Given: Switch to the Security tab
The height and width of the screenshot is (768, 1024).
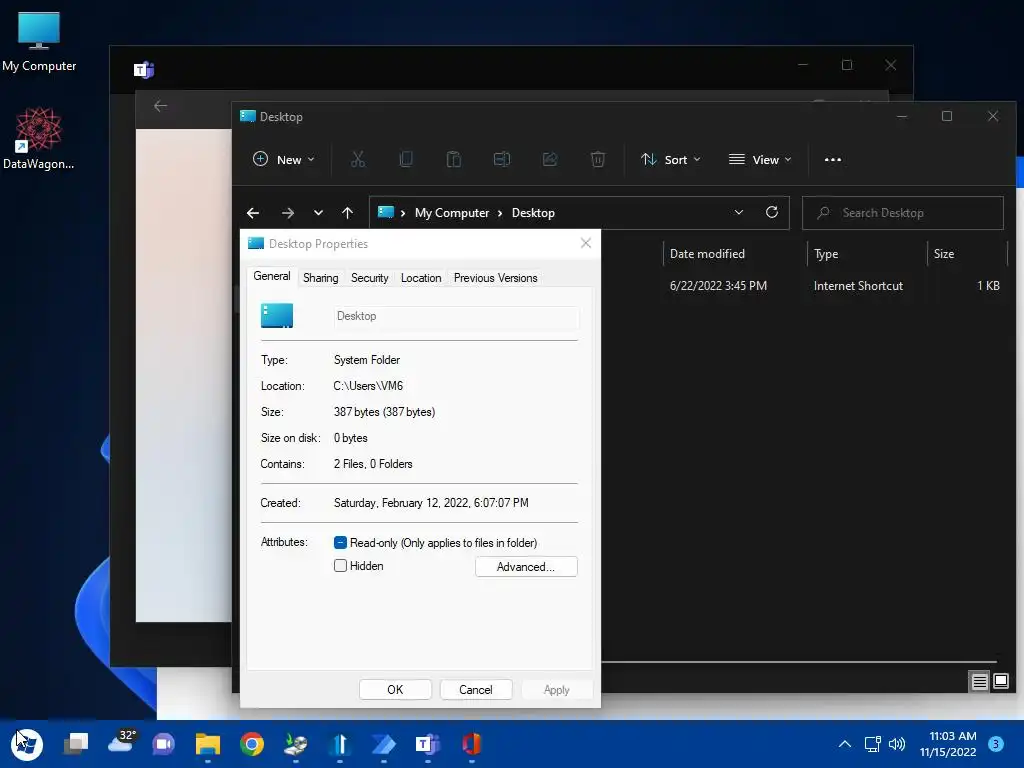Looking at the screenshot, I should click(x=370, y=278).
